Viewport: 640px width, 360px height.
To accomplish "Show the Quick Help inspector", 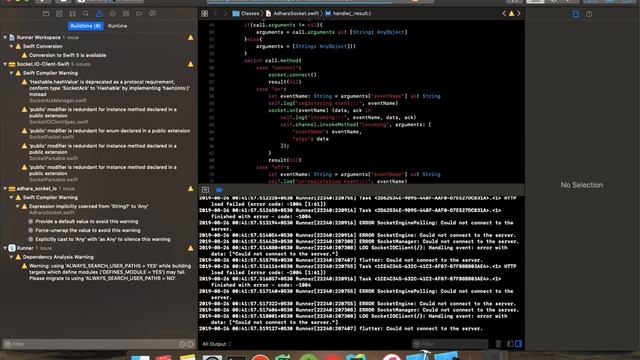I will click(589, 14).
